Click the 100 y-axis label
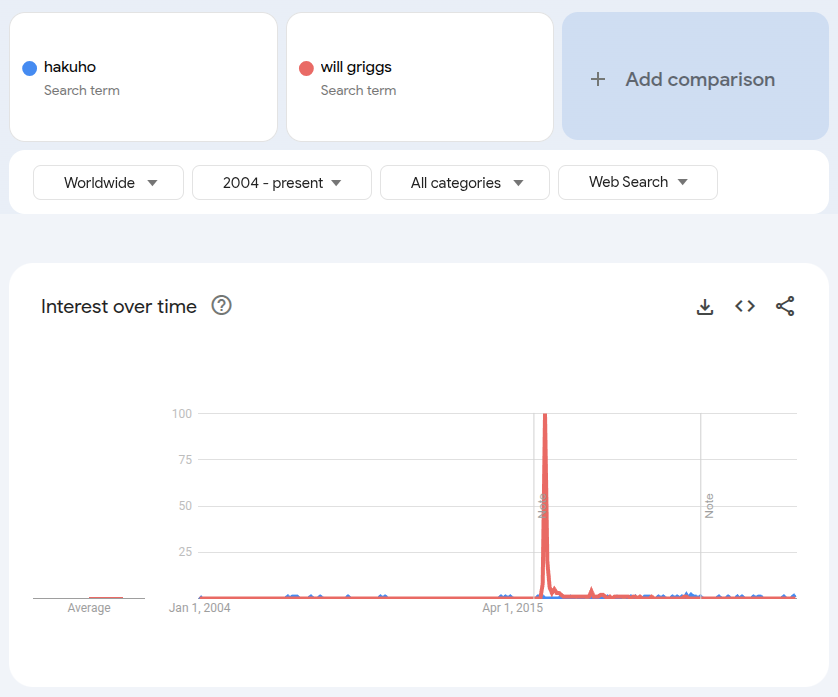The height and width of the screenshot is (697, 838). coord(182,414)
